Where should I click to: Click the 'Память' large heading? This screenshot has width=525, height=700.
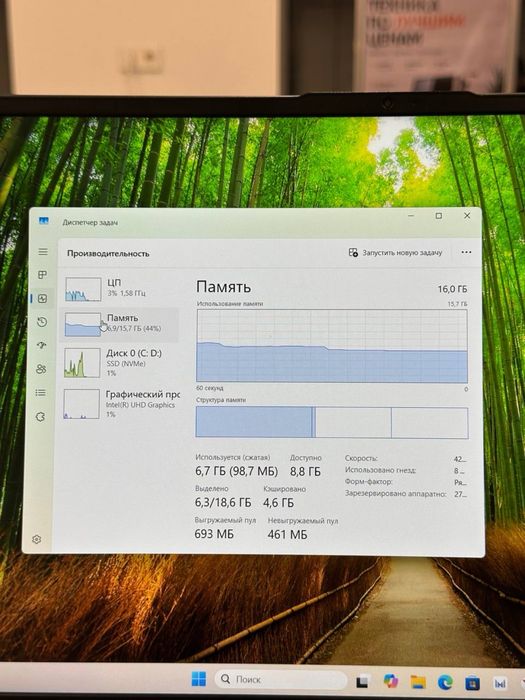point(223,287)
